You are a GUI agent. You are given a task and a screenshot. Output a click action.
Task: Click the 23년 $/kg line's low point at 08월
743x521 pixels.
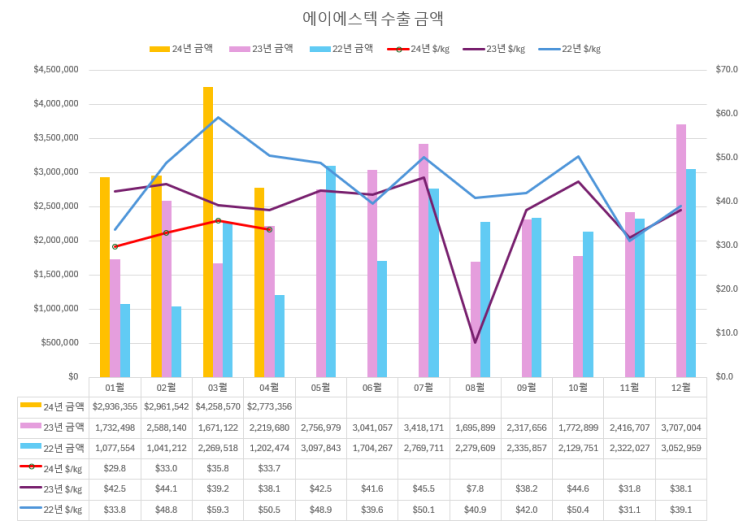pos(475,342)
